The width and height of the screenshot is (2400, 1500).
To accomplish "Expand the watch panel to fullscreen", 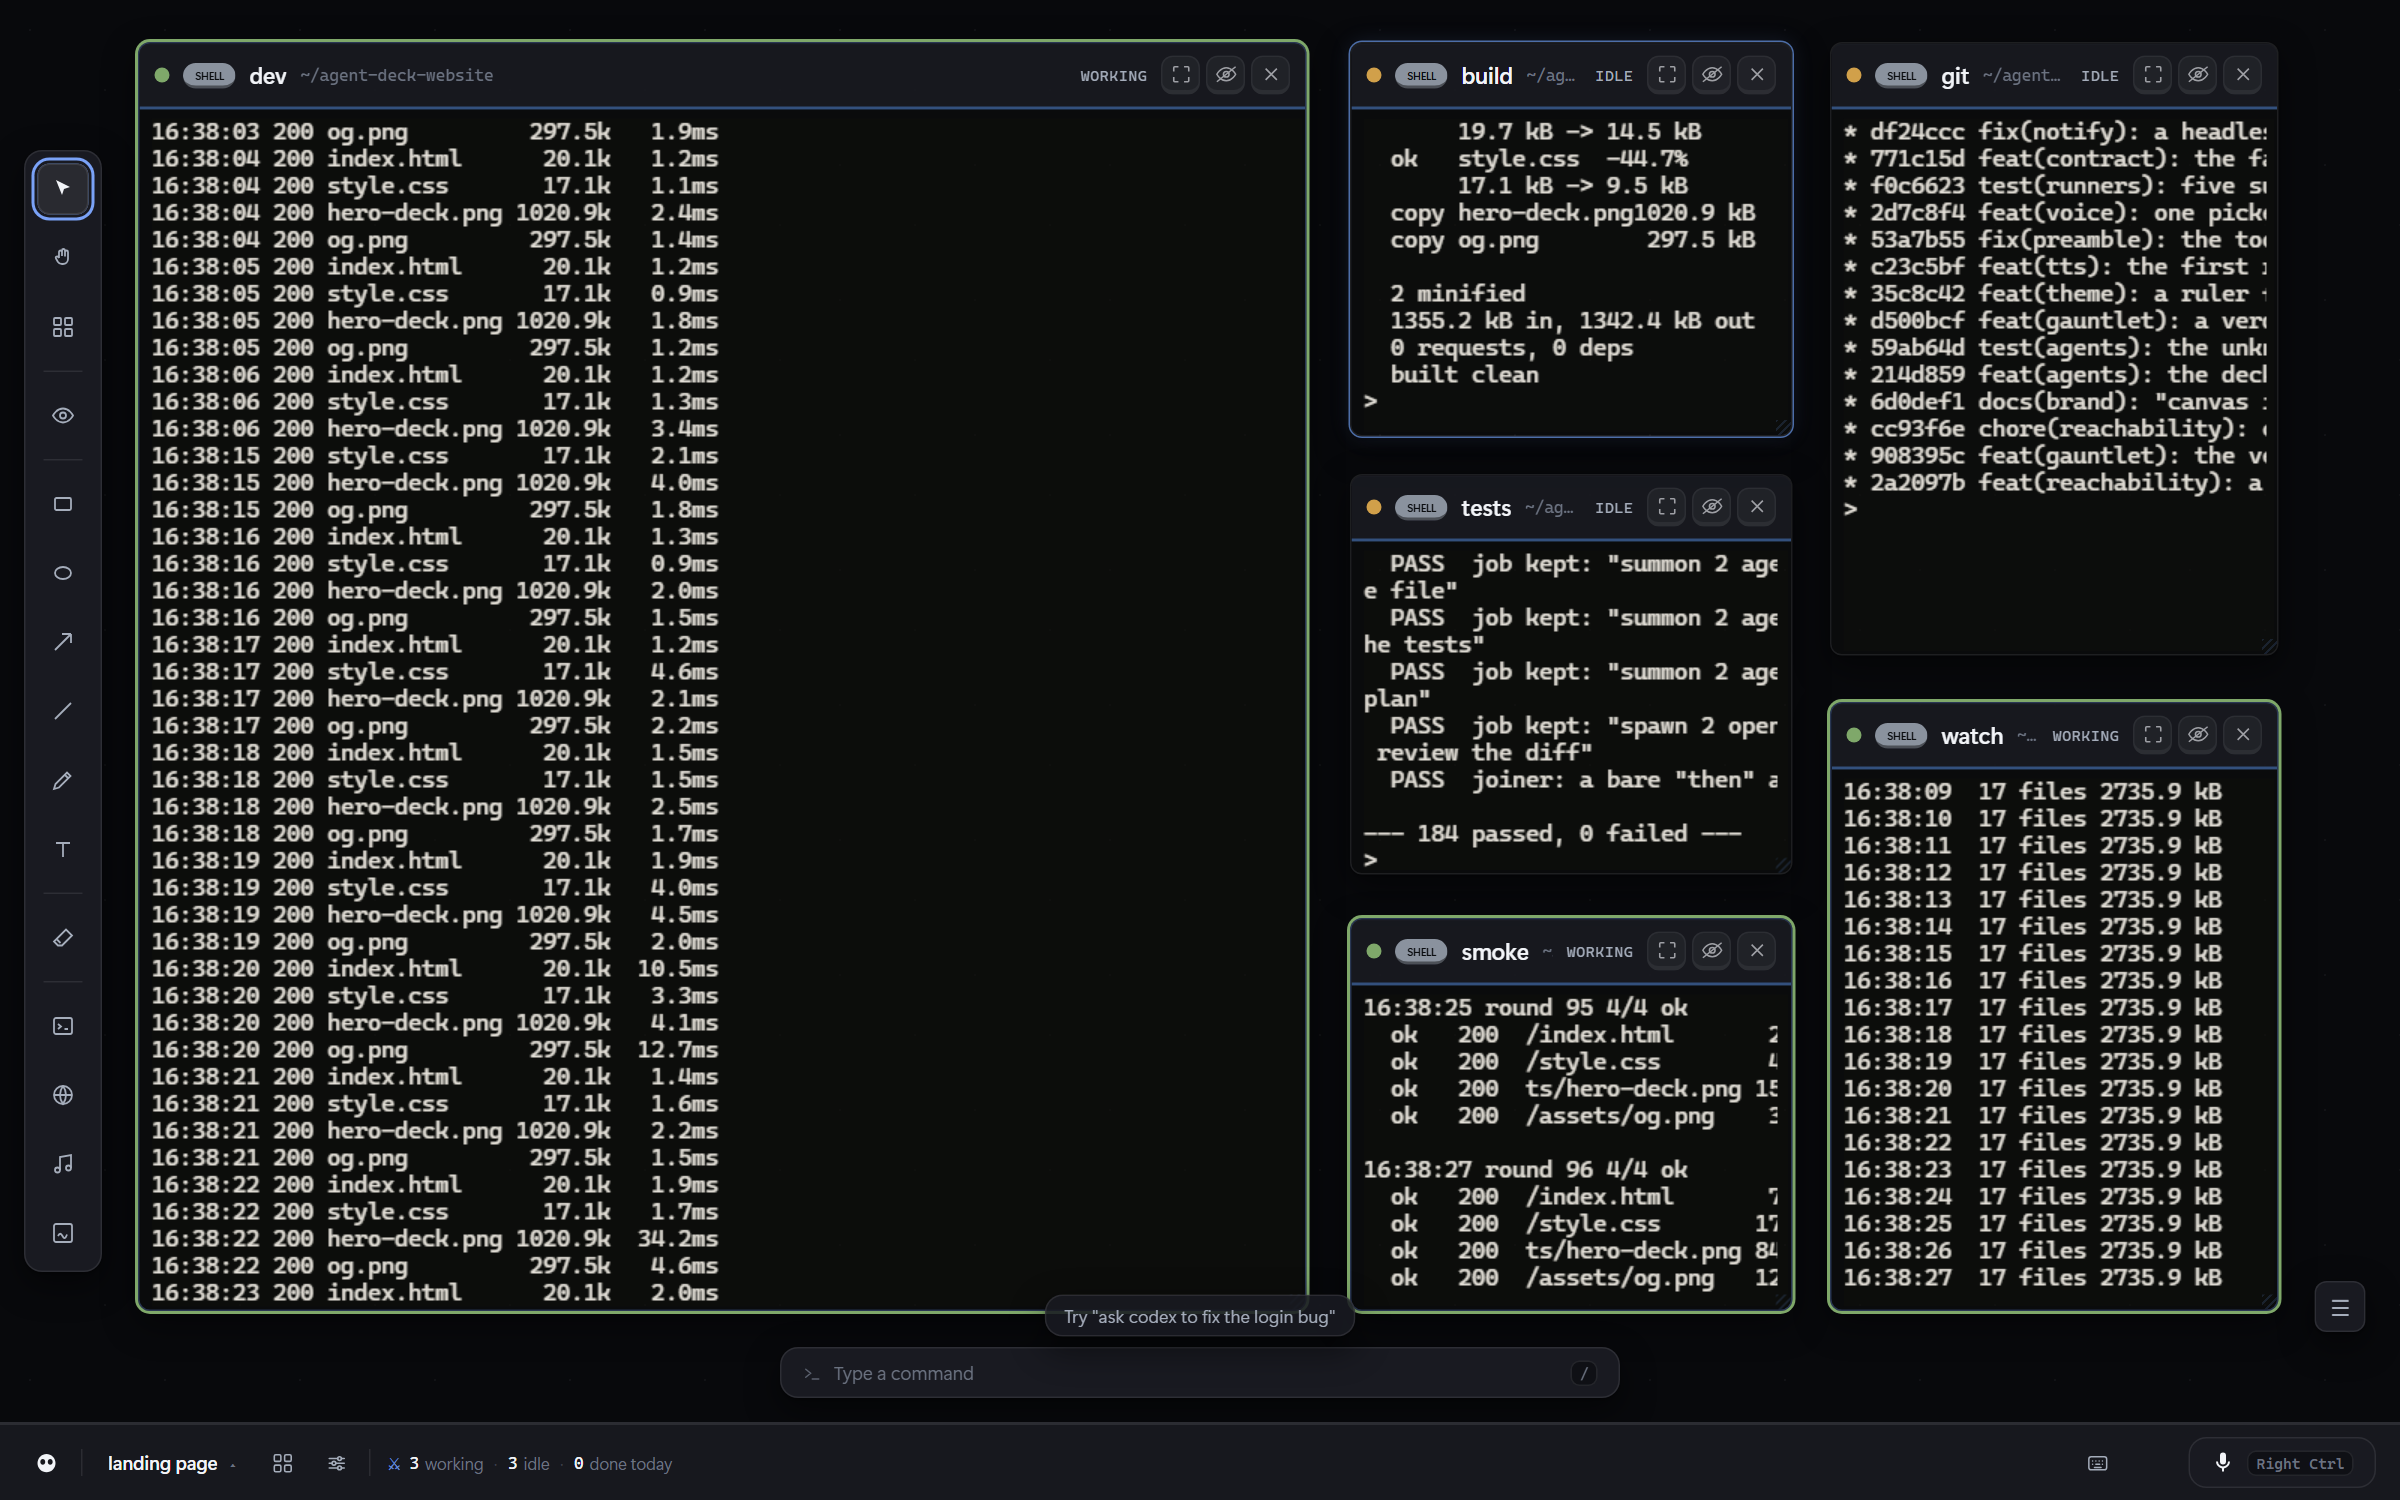I will (2153, 735).
